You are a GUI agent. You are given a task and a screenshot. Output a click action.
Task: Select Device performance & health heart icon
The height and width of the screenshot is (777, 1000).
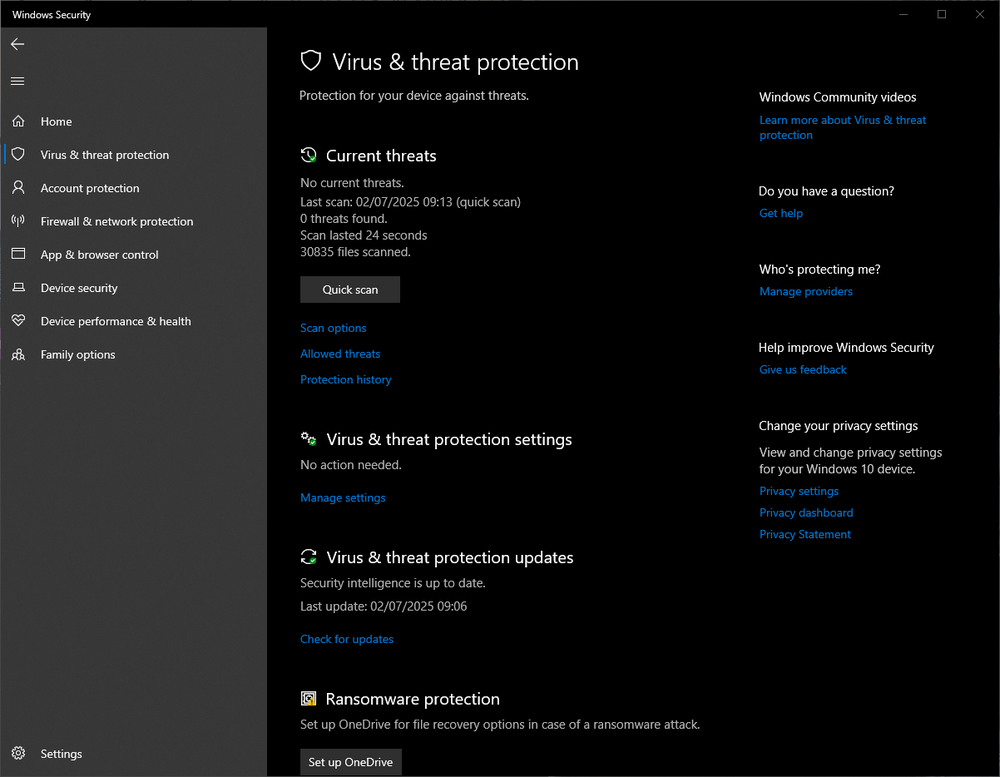point(18,321)
